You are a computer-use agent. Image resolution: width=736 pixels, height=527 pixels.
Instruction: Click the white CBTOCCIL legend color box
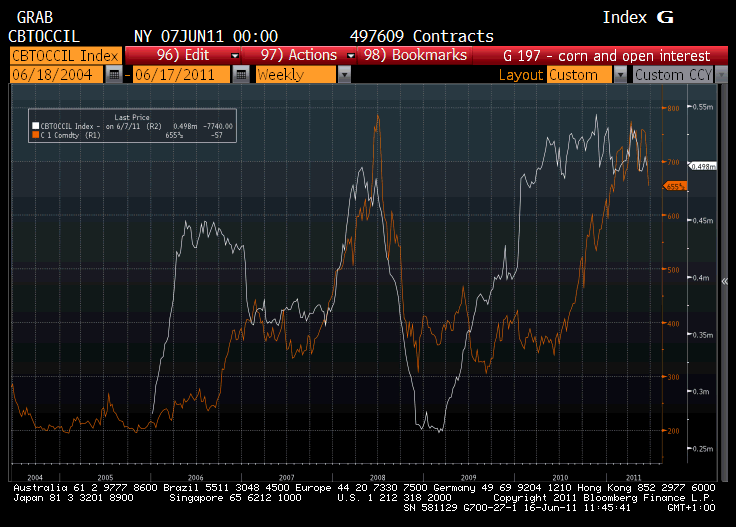[33, 126]
